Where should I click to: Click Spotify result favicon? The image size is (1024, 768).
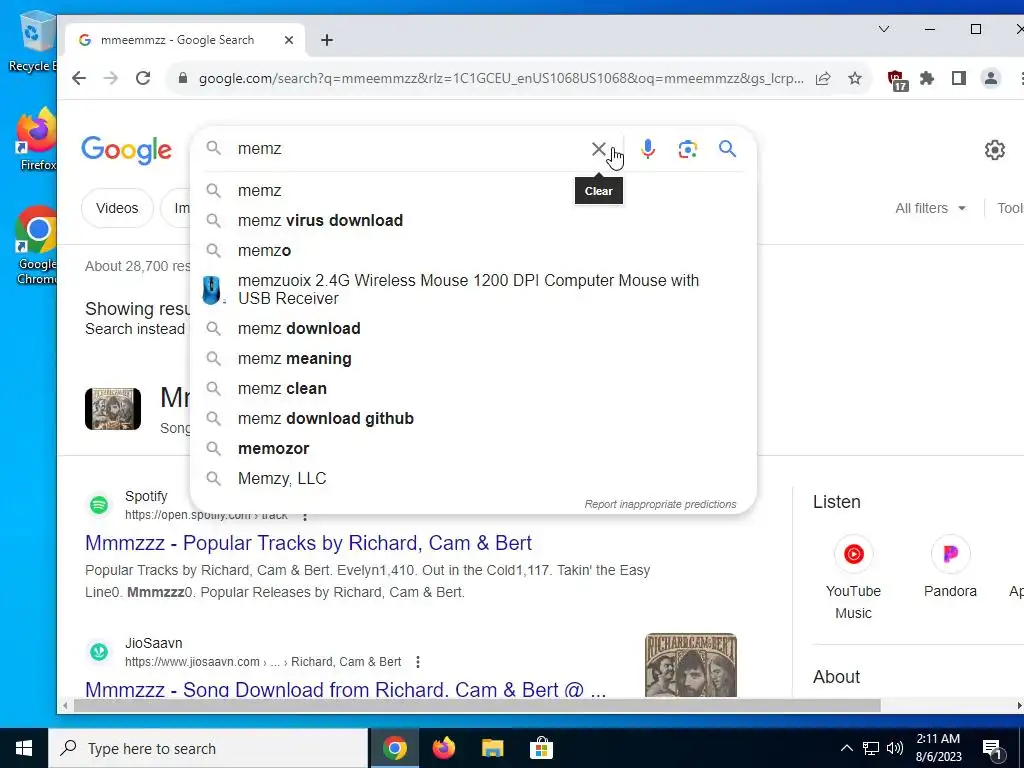point(99,505)
